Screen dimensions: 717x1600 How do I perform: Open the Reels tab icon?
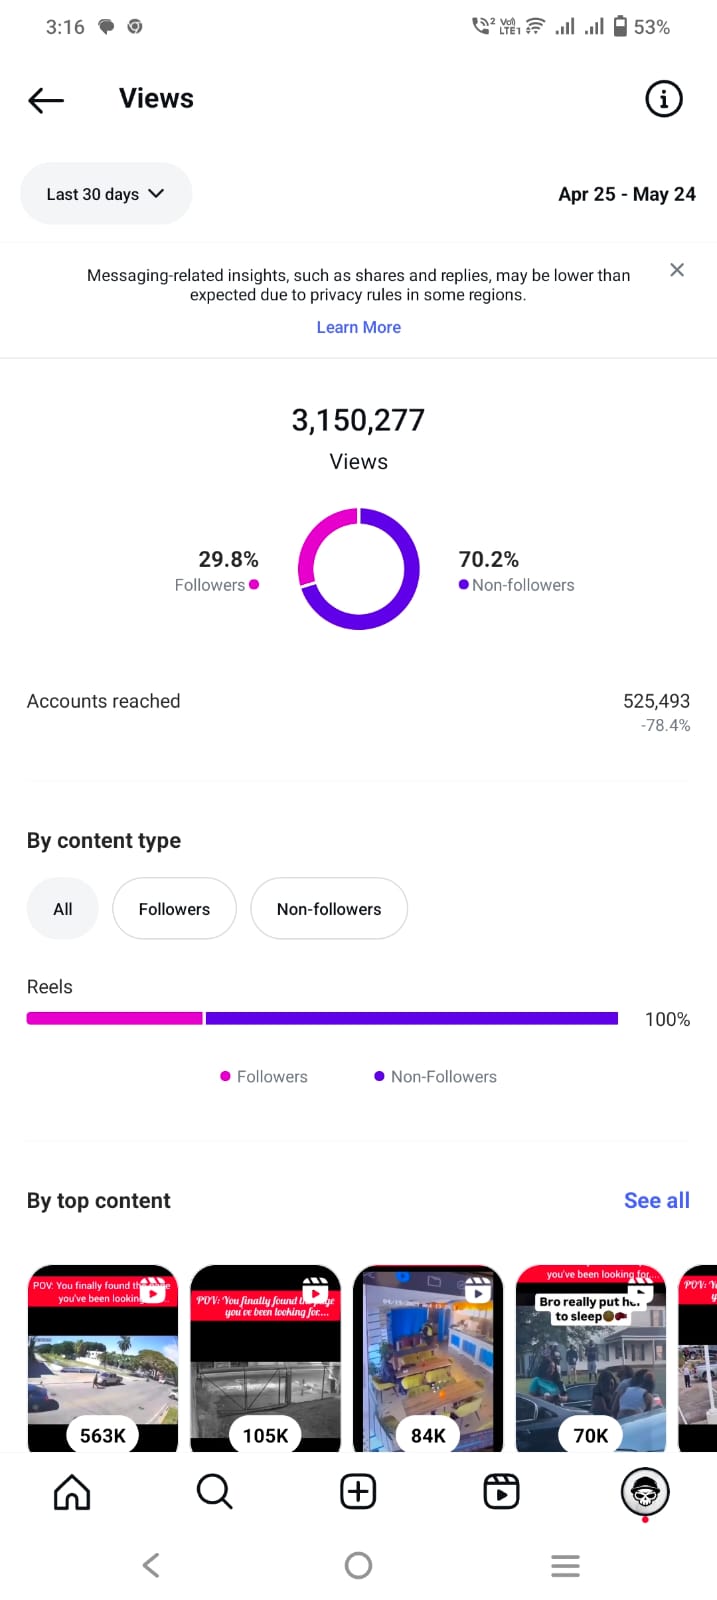tap(501, 1491)
